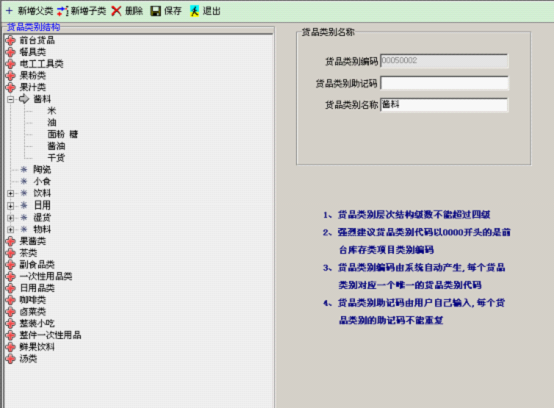Expand the 物料 tree node

pos(11,230)
